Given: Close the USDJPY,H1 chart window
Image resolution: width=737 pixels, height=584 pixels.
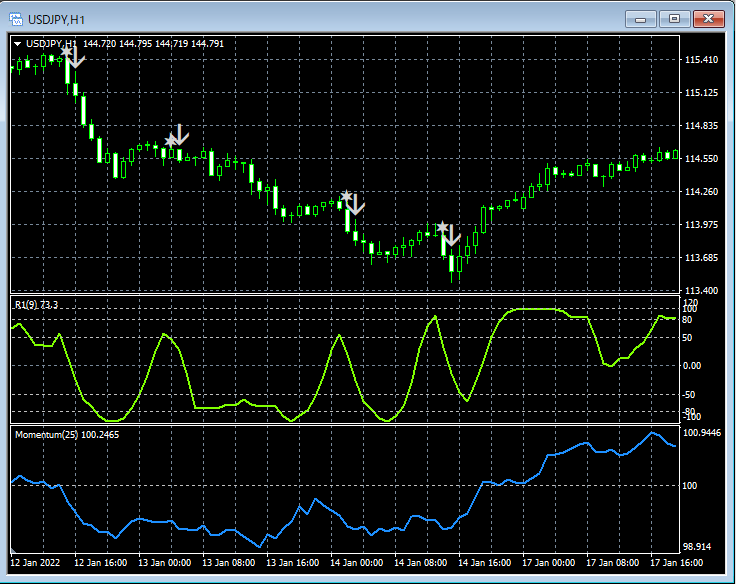Looking at the screenshot, I should [x=710, y=18].
